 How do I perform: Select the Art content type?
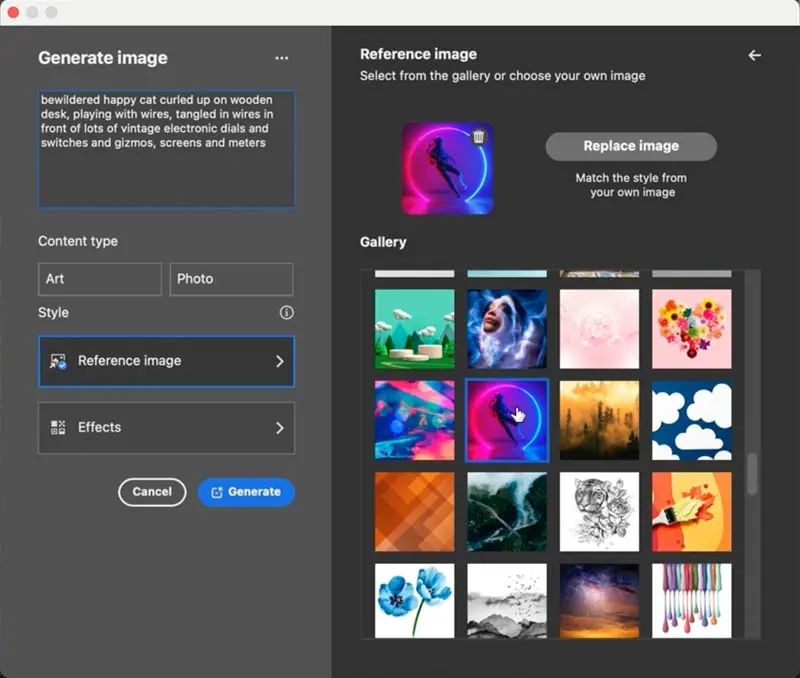(99, 279)
